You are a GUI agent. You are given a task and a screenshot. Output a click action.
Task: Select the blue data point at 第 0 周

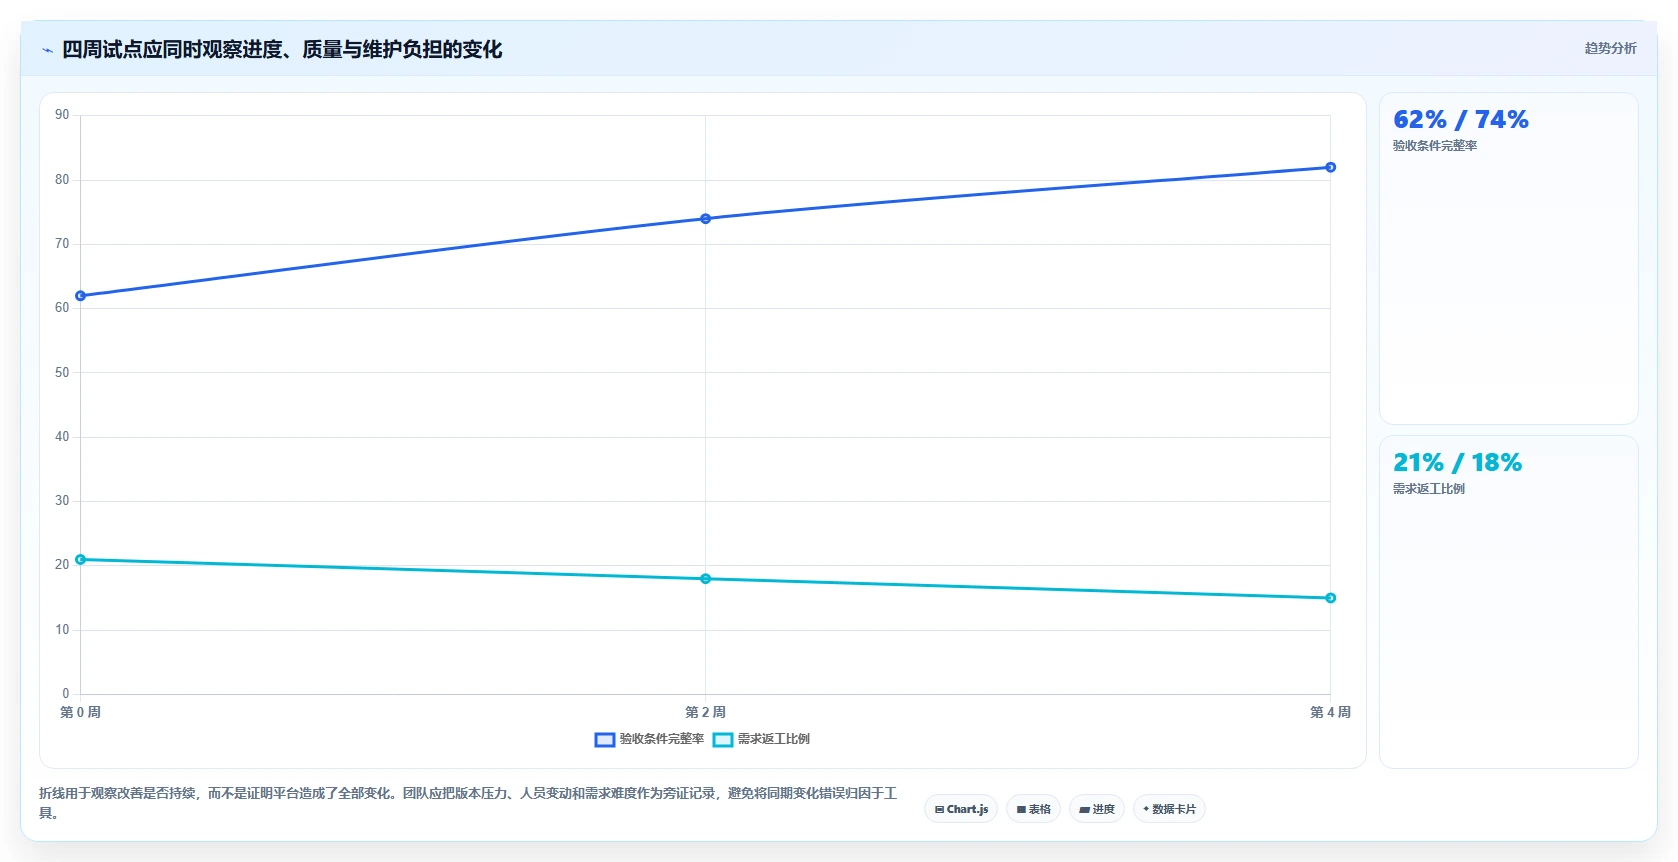81,296
